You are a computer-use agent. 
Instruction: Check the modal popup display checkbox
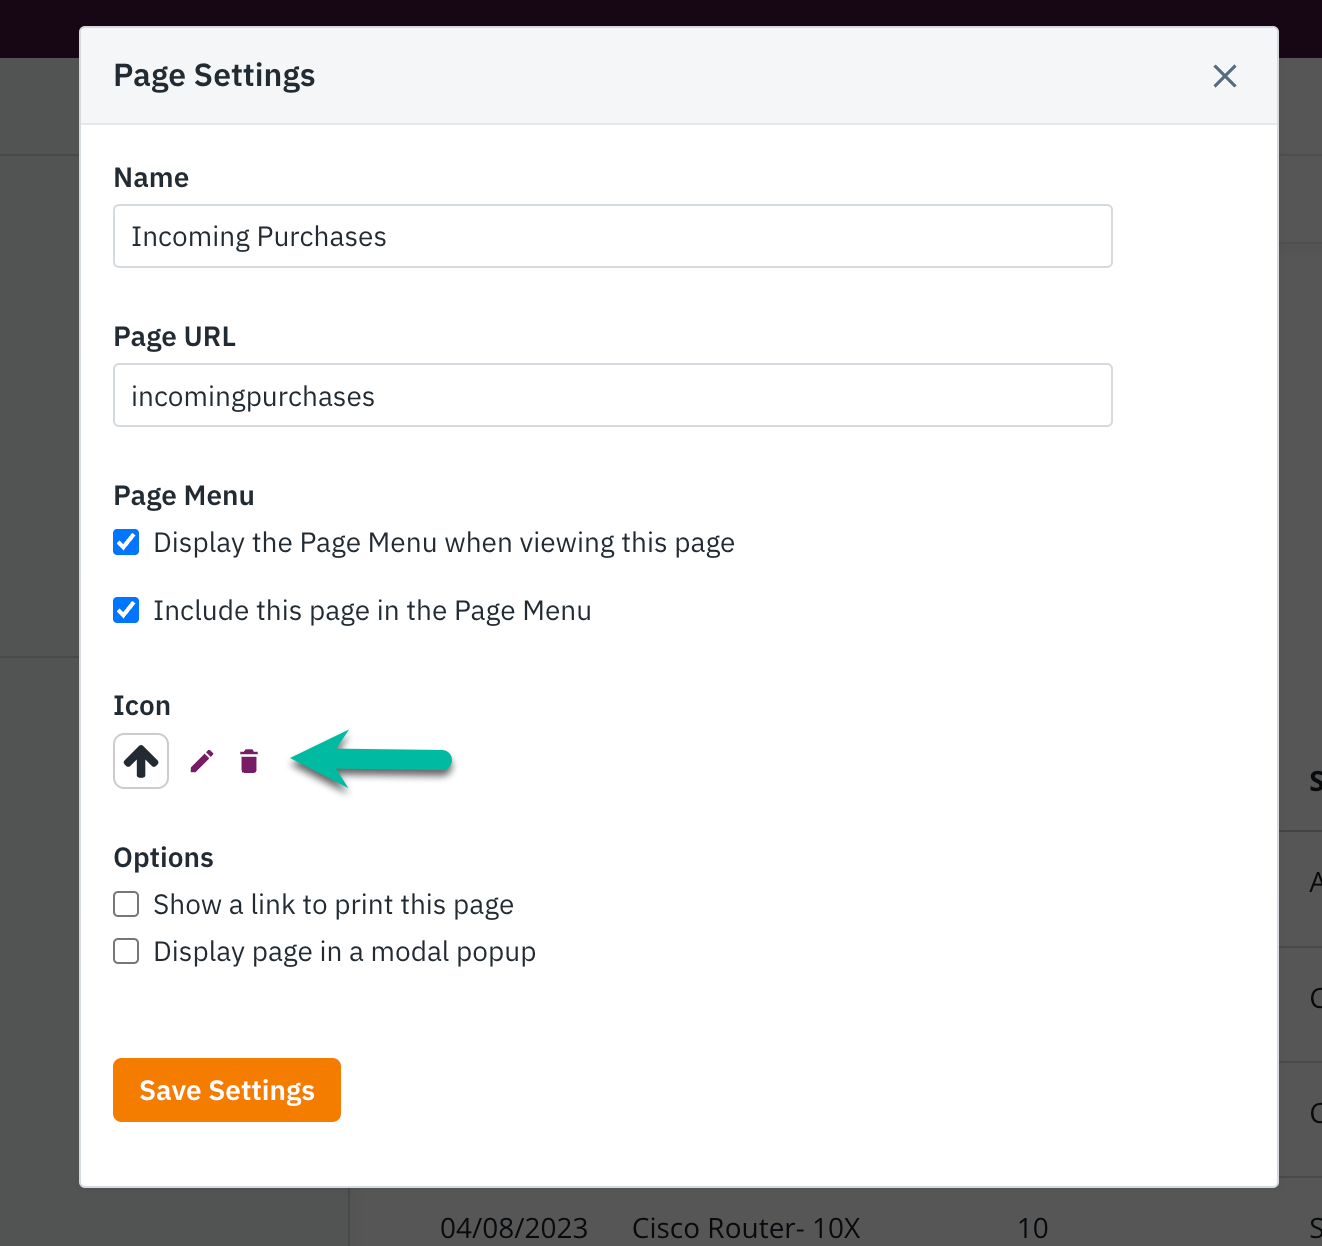(126, 951)
